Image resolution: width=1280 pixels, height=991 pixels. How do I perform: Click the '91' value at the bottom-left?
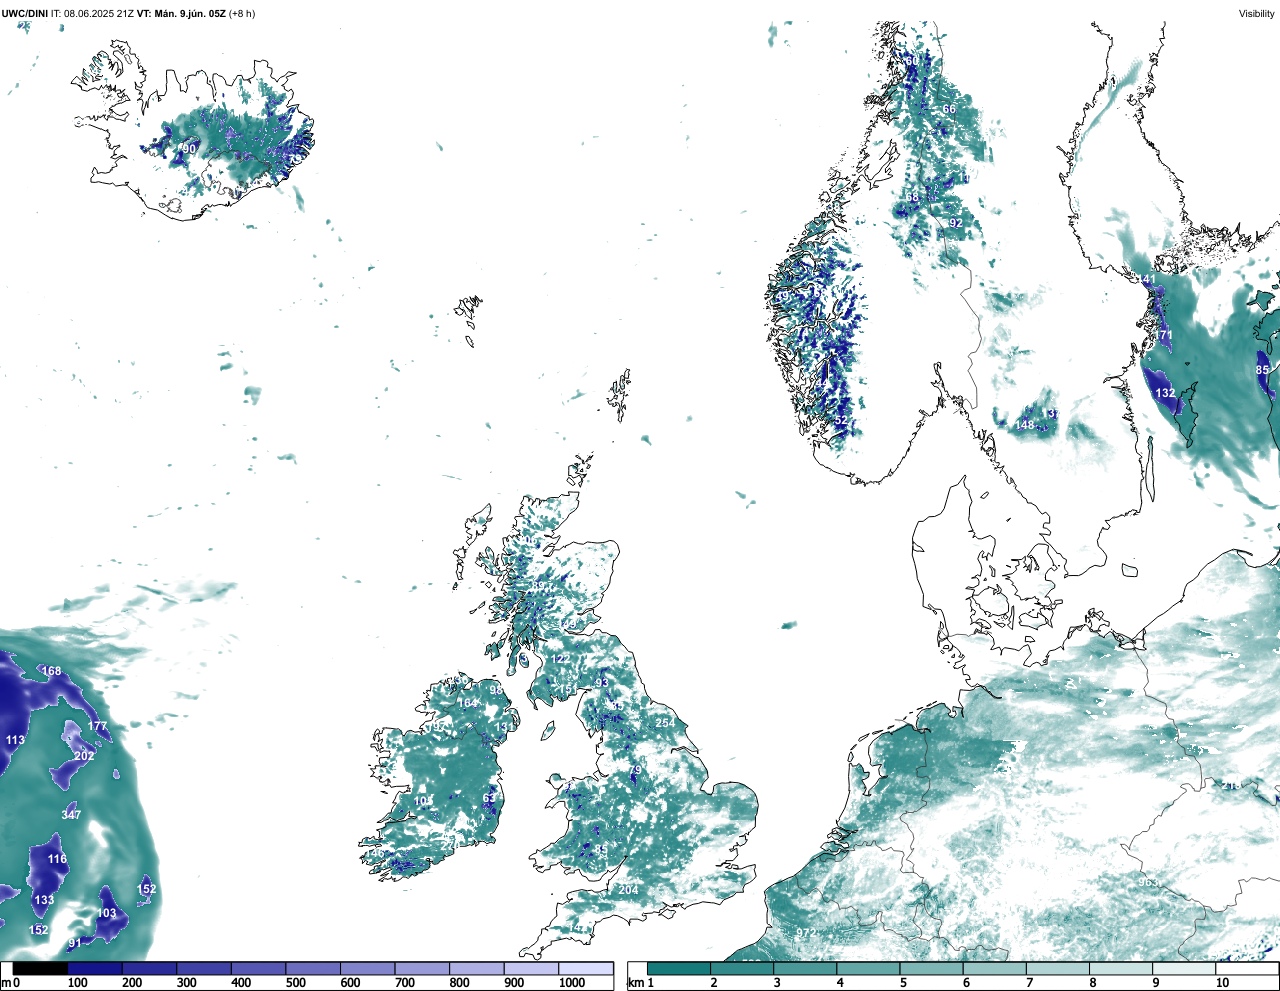coord(75,943)
